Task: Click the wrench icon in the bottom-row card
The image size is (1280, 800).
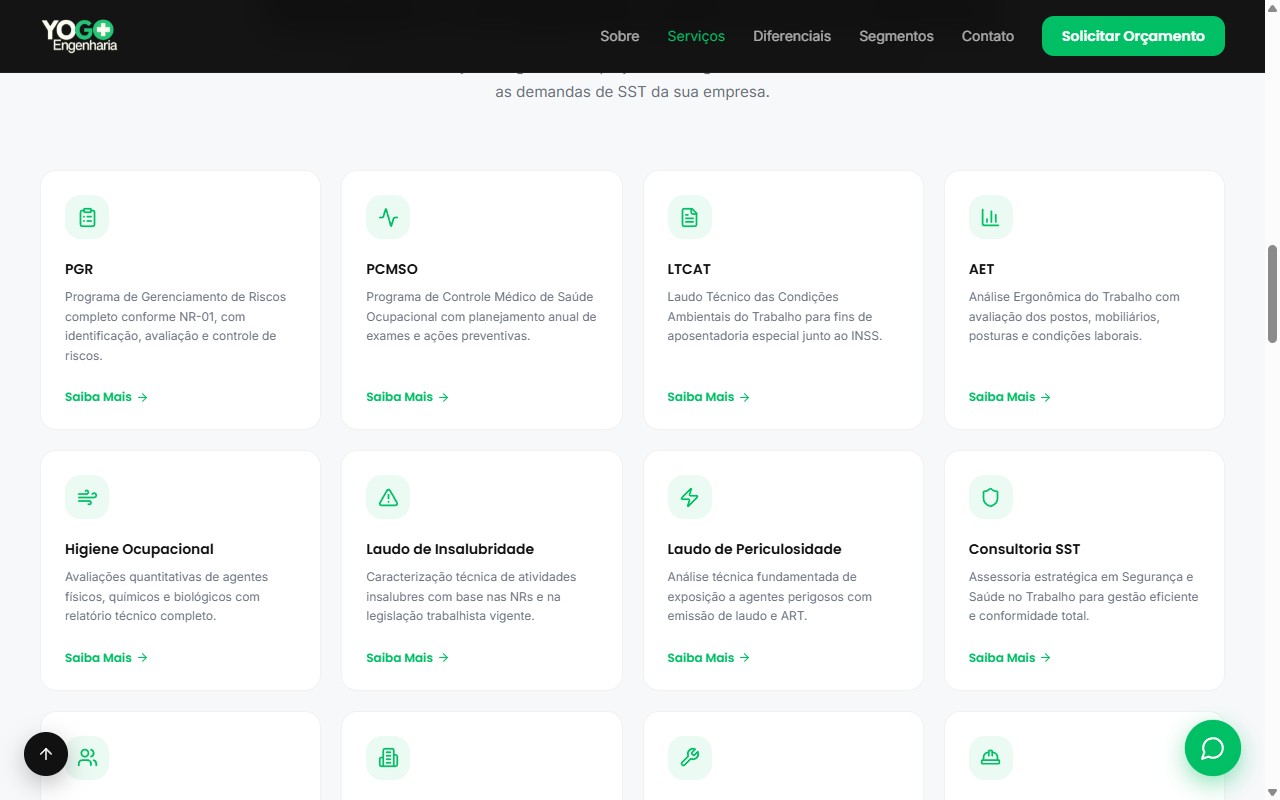Action: point(689,758)
